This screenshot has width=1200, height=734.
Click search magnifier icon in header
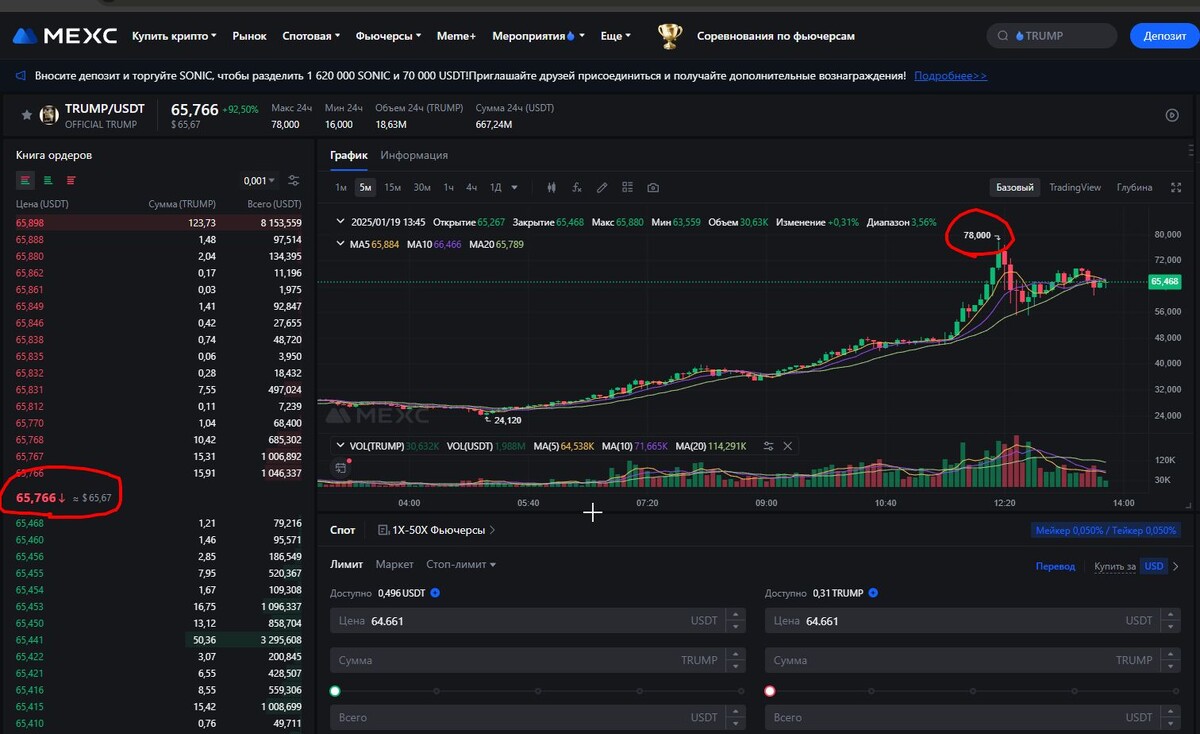tap(1003, 36)
